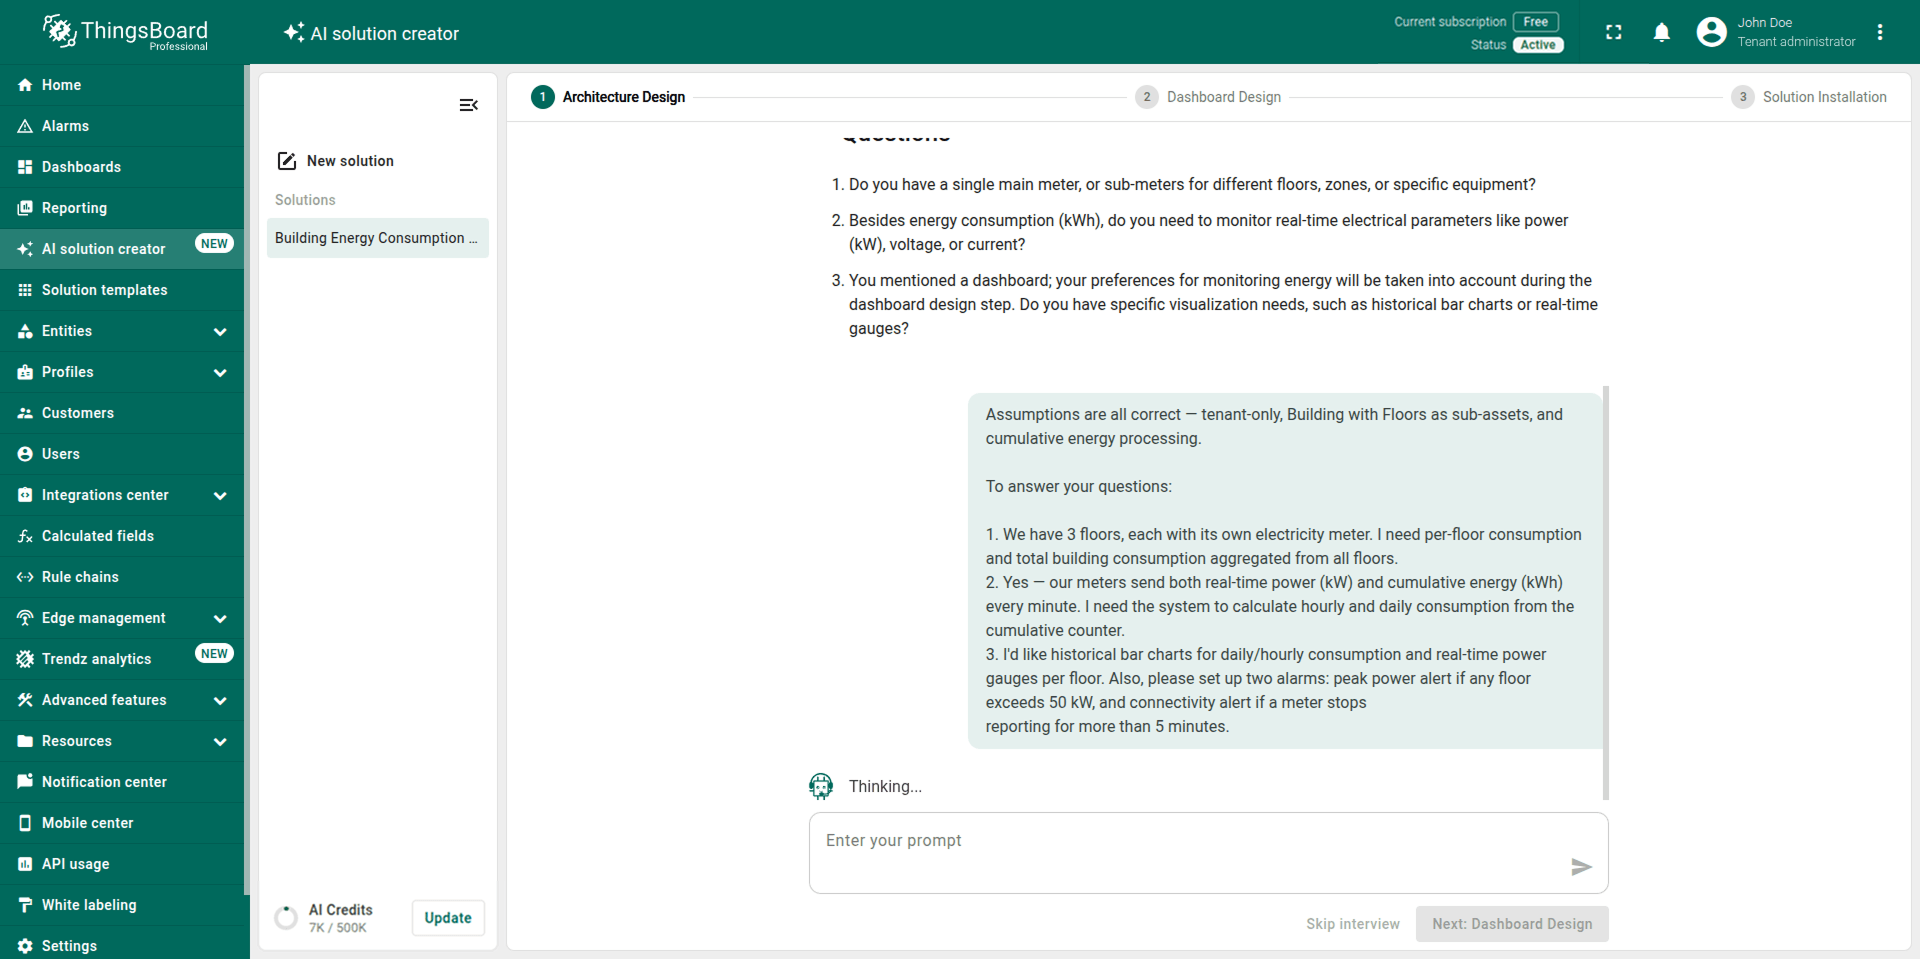Click the send prompt arrow icon

[1580, 867]
